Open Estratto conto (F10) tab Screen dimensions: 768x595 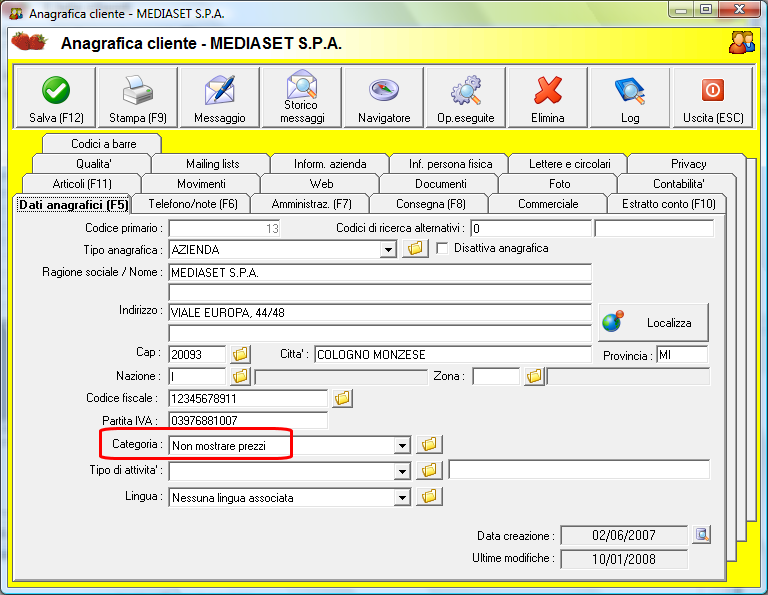point(668,204)
